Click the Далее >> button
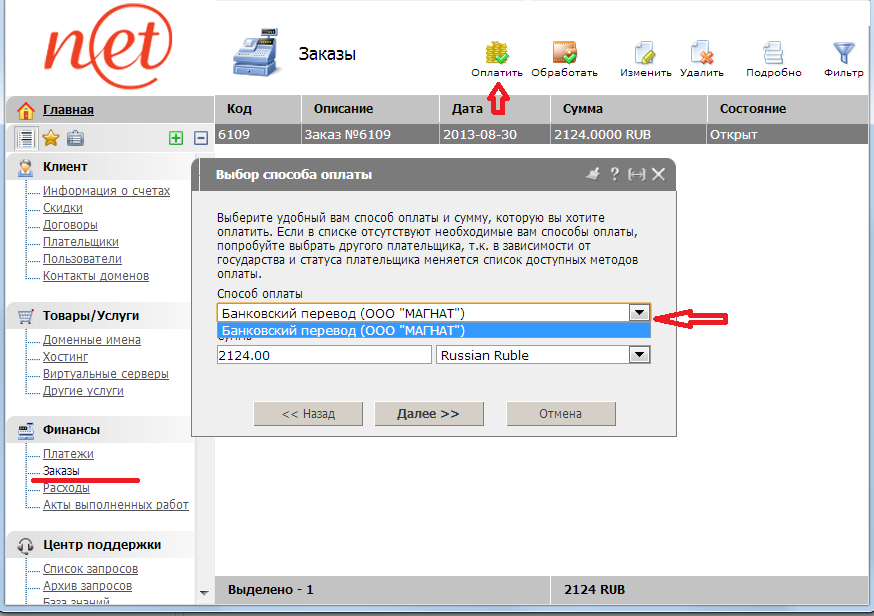This screenshot has height=616, width=874. pos(427,414)
